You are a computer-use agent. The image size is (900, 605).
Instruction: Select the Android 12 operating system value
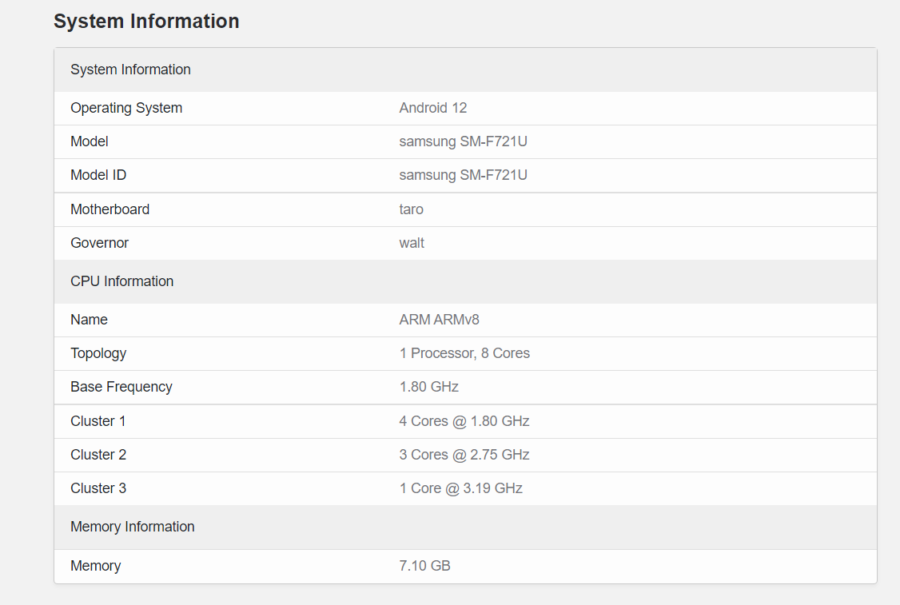pyautogui.click(x=433, y=108)
